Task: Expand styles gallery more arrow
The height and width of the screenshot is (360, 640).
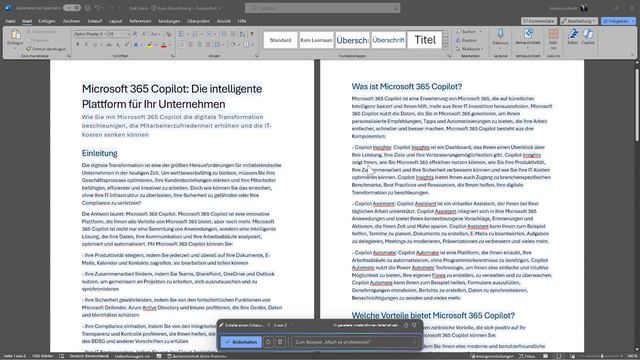Action: point(446,47)
